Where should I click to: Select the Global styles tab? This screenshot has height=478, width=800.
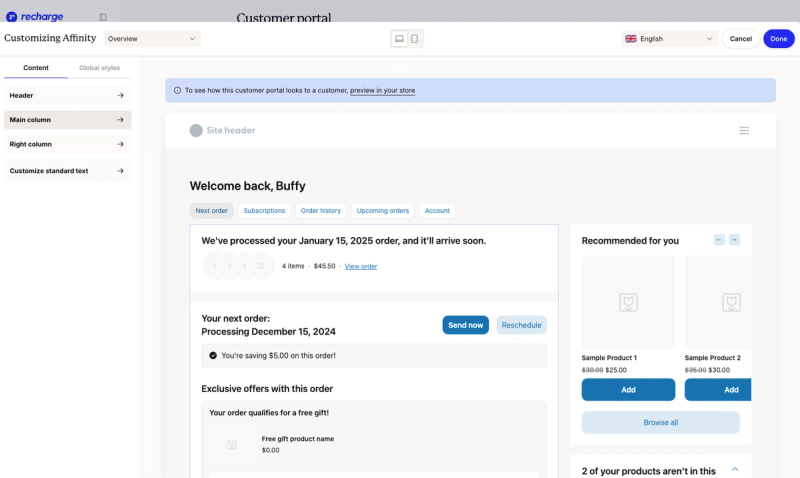pyautogui.click(x=99, y=68)
